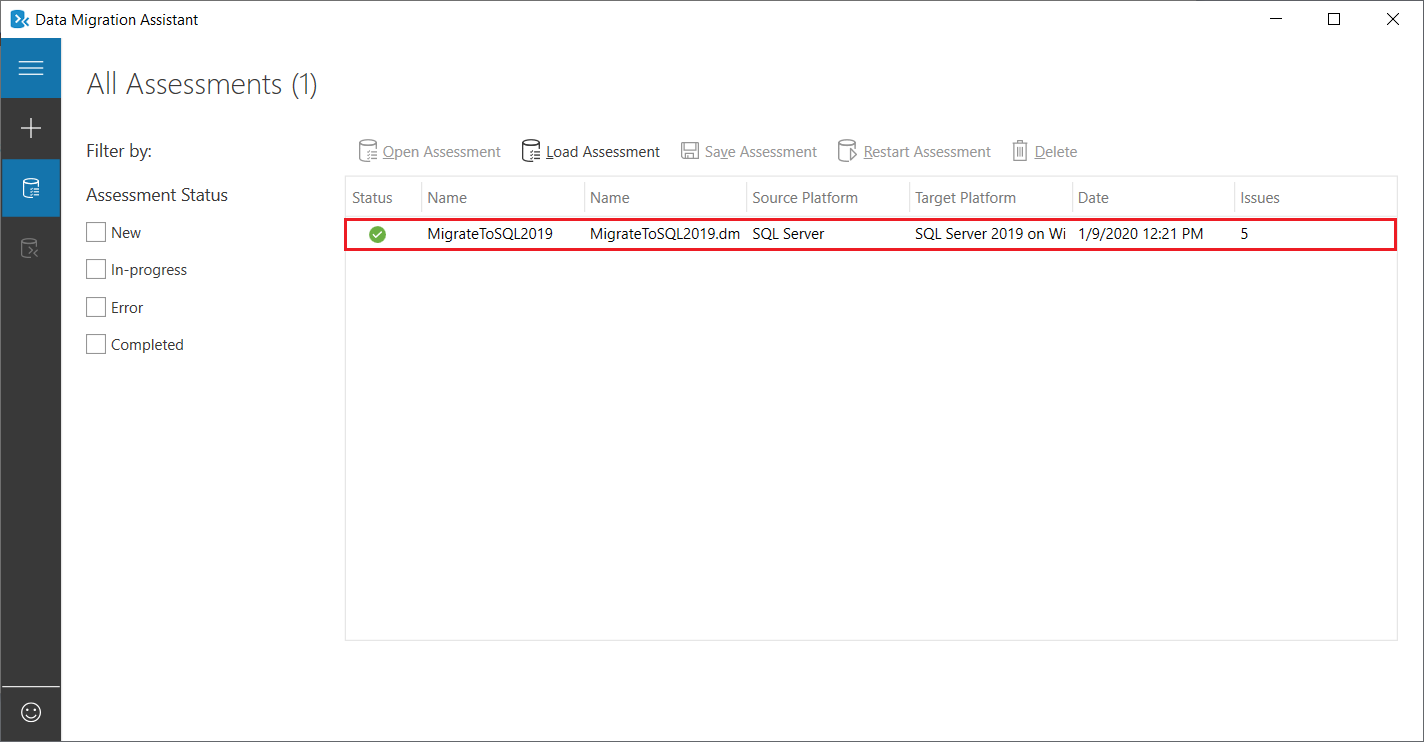Click Save Assessment in toolbar
Viewport: 1424px width, 742px height.
click(x=749, y=152)
